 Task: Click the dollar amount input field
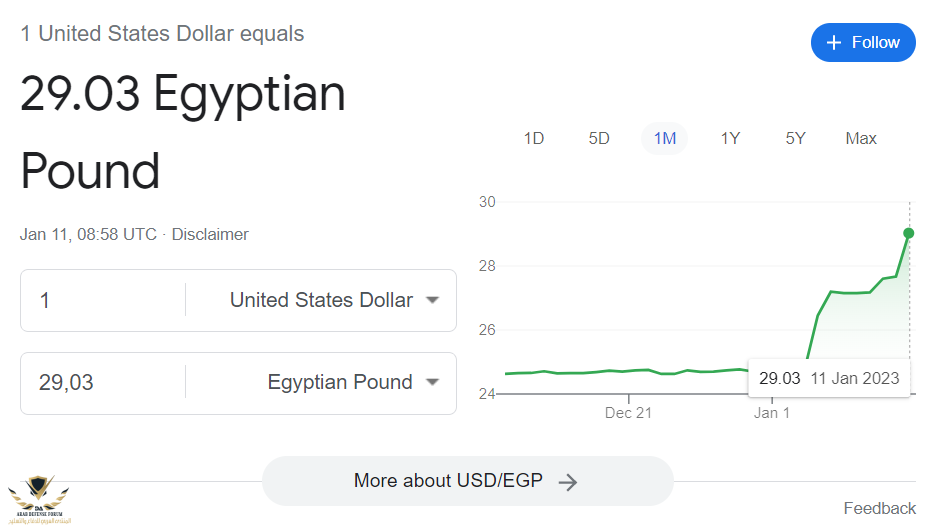[x=103, y=300]
